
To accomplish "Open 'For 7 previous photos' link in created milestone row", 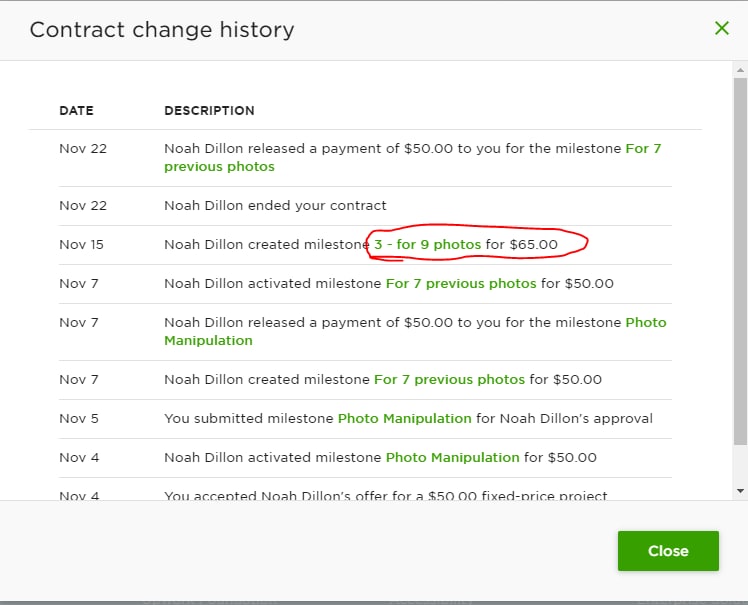I will pyautogui.click(x=449, y=379).
